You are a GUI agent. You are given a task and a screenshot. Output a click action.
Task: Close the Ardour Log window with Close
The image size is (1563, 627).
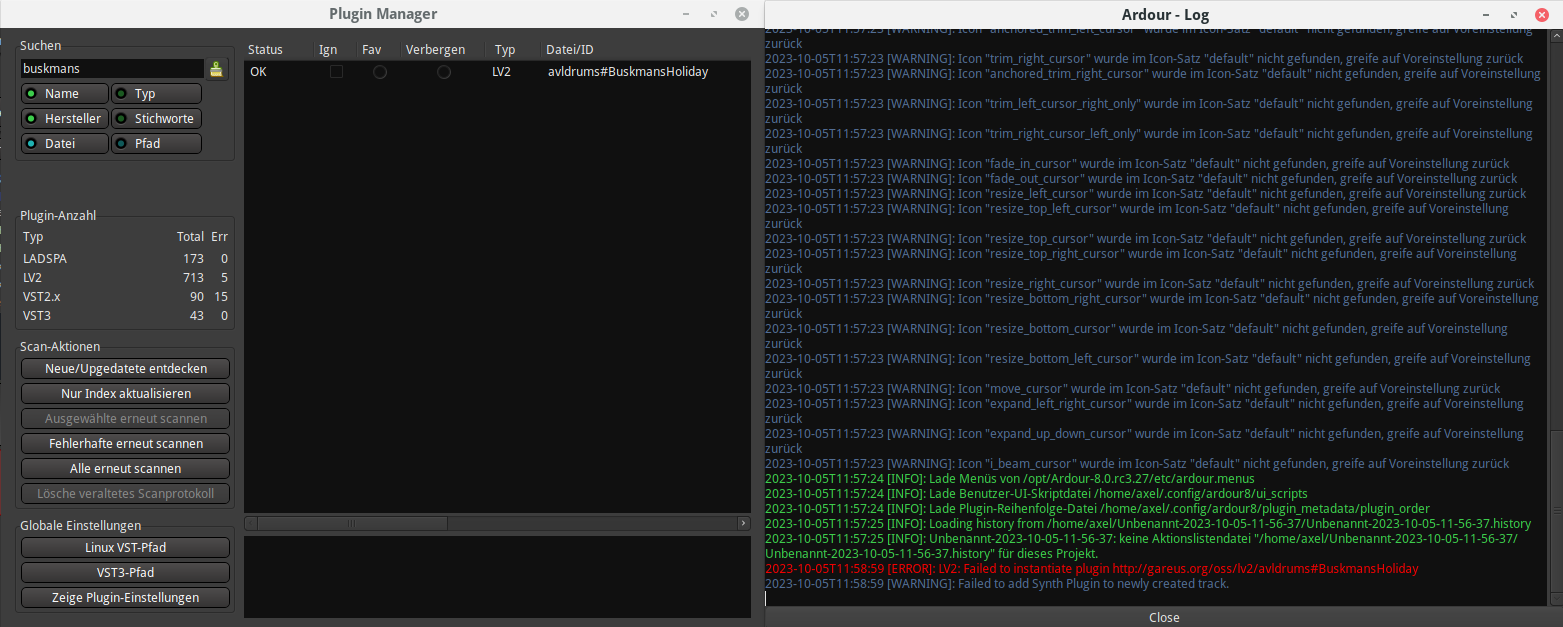[1164, 617]
